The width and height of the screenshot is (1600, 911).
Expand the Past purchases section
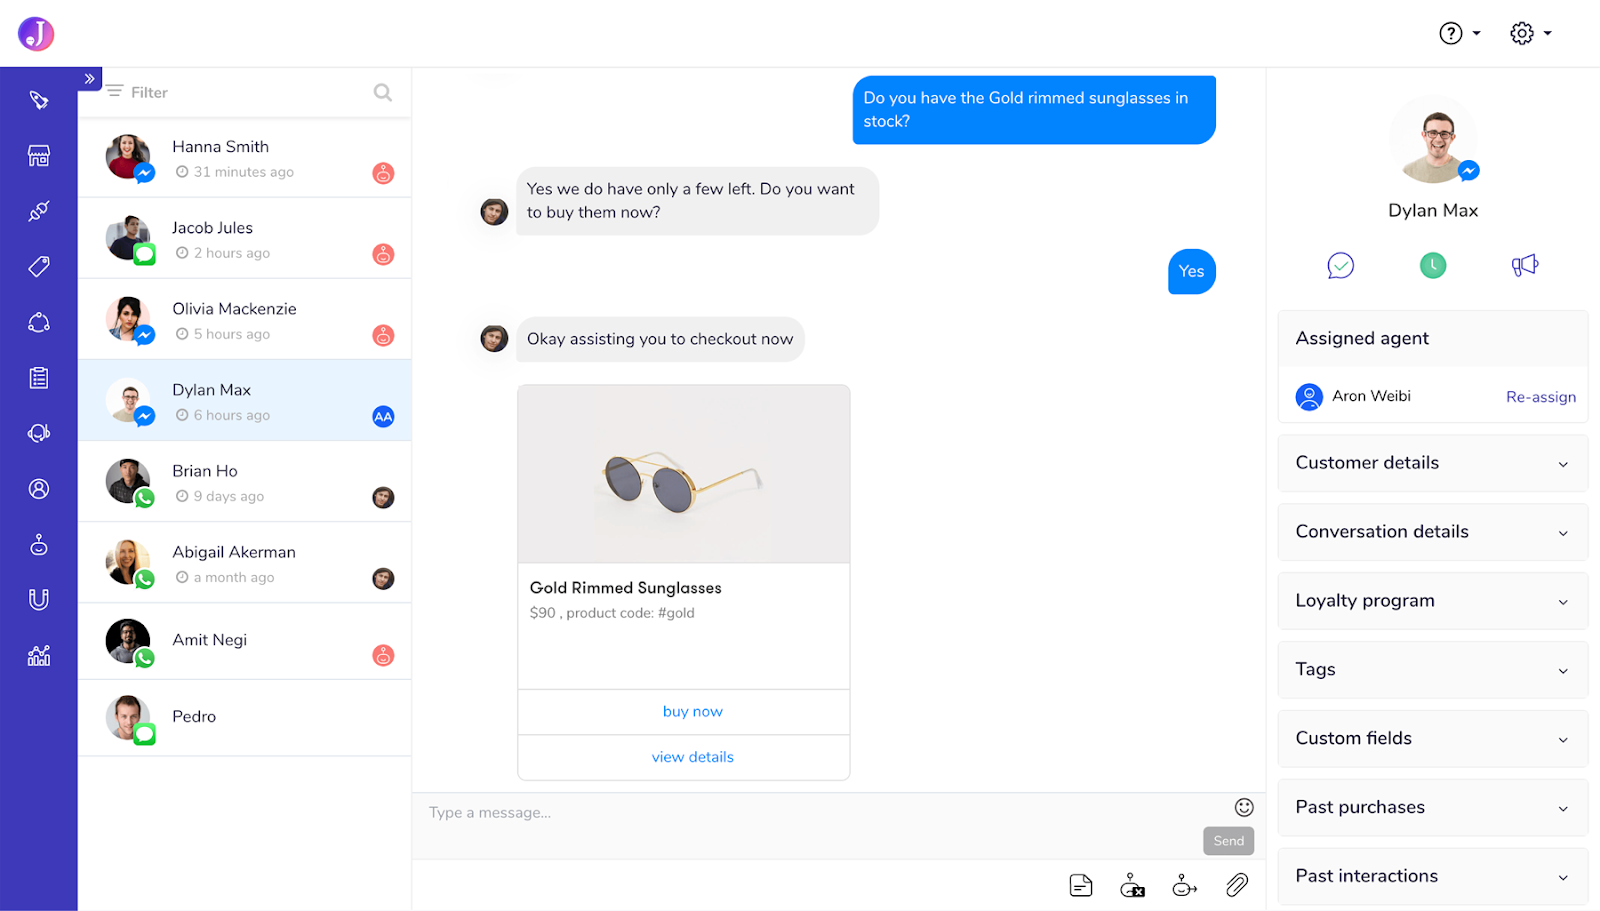point(1433,808)
